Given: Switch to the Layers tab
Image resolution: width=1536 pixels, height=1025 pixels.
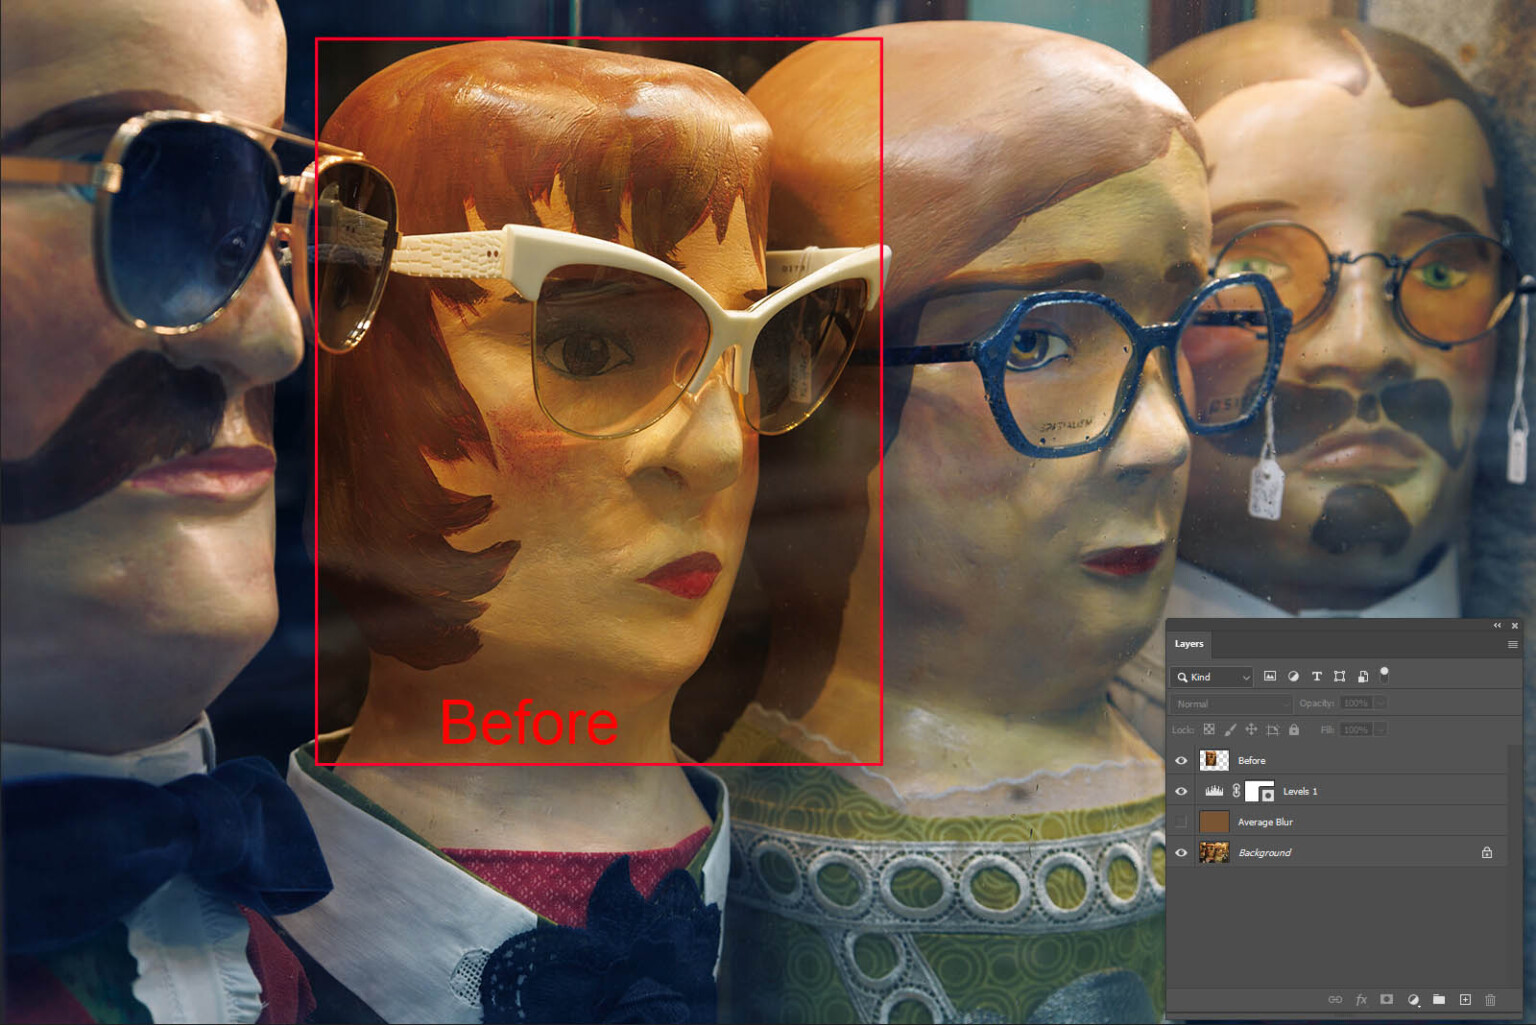Looking at the screenshot, I should coord(1189,644).
